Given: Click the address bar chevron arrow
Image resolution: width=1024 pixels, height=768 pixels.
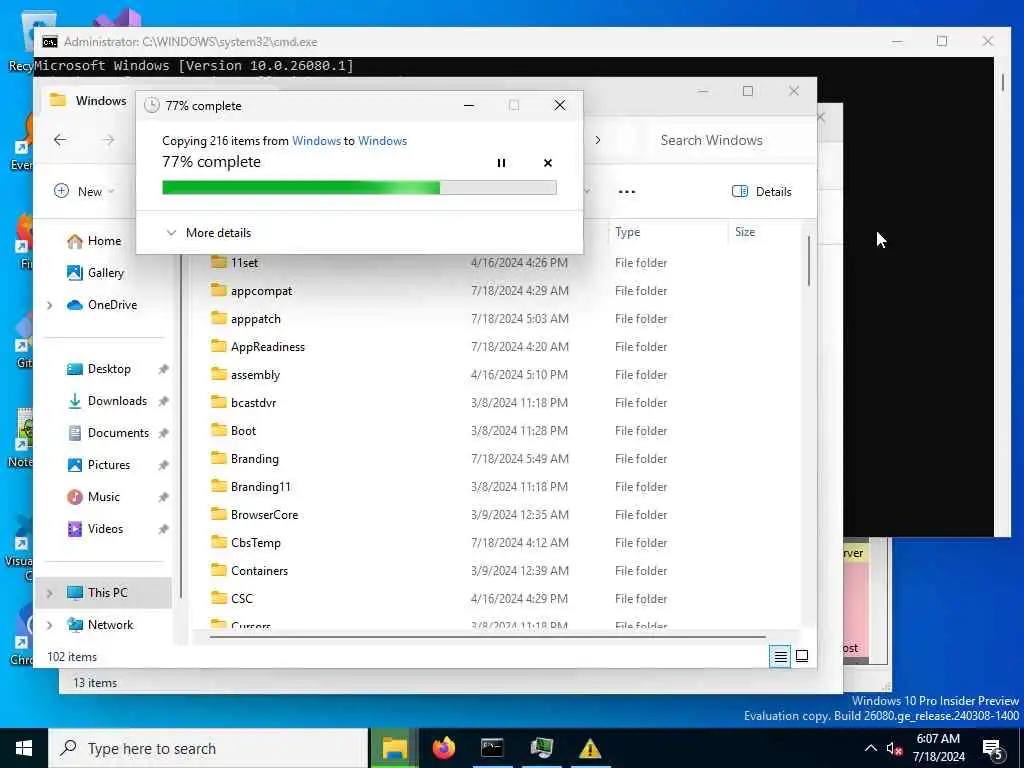Looking at the screenshot, I should click(x=598, y=140).
